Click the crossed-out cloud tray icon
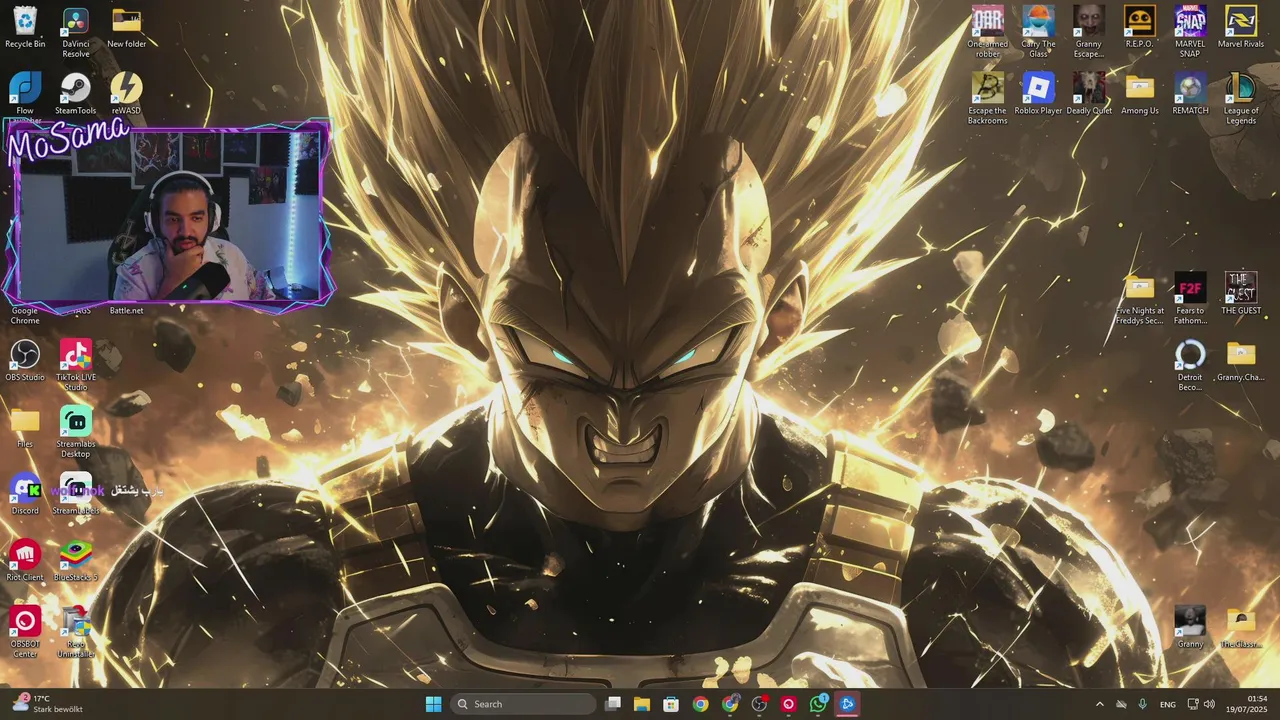1280x720 pixels. 1121,704
